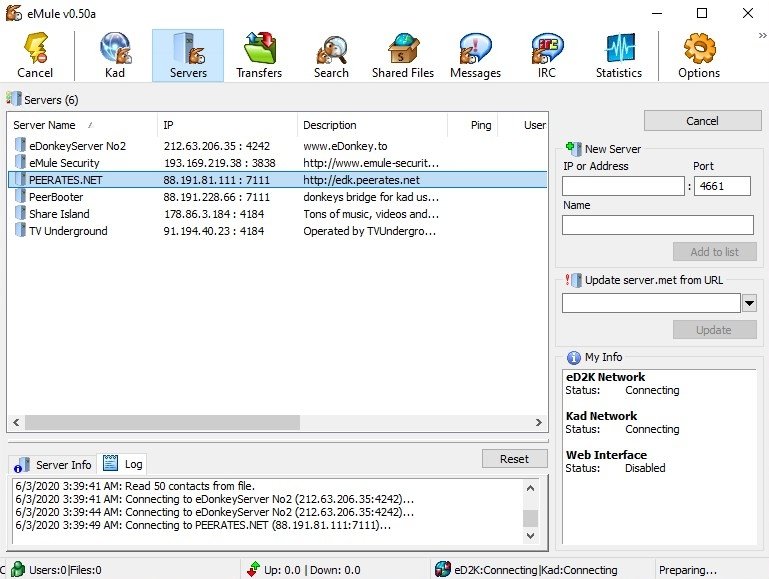Click the Cancel button above New Server

[702, 121]
